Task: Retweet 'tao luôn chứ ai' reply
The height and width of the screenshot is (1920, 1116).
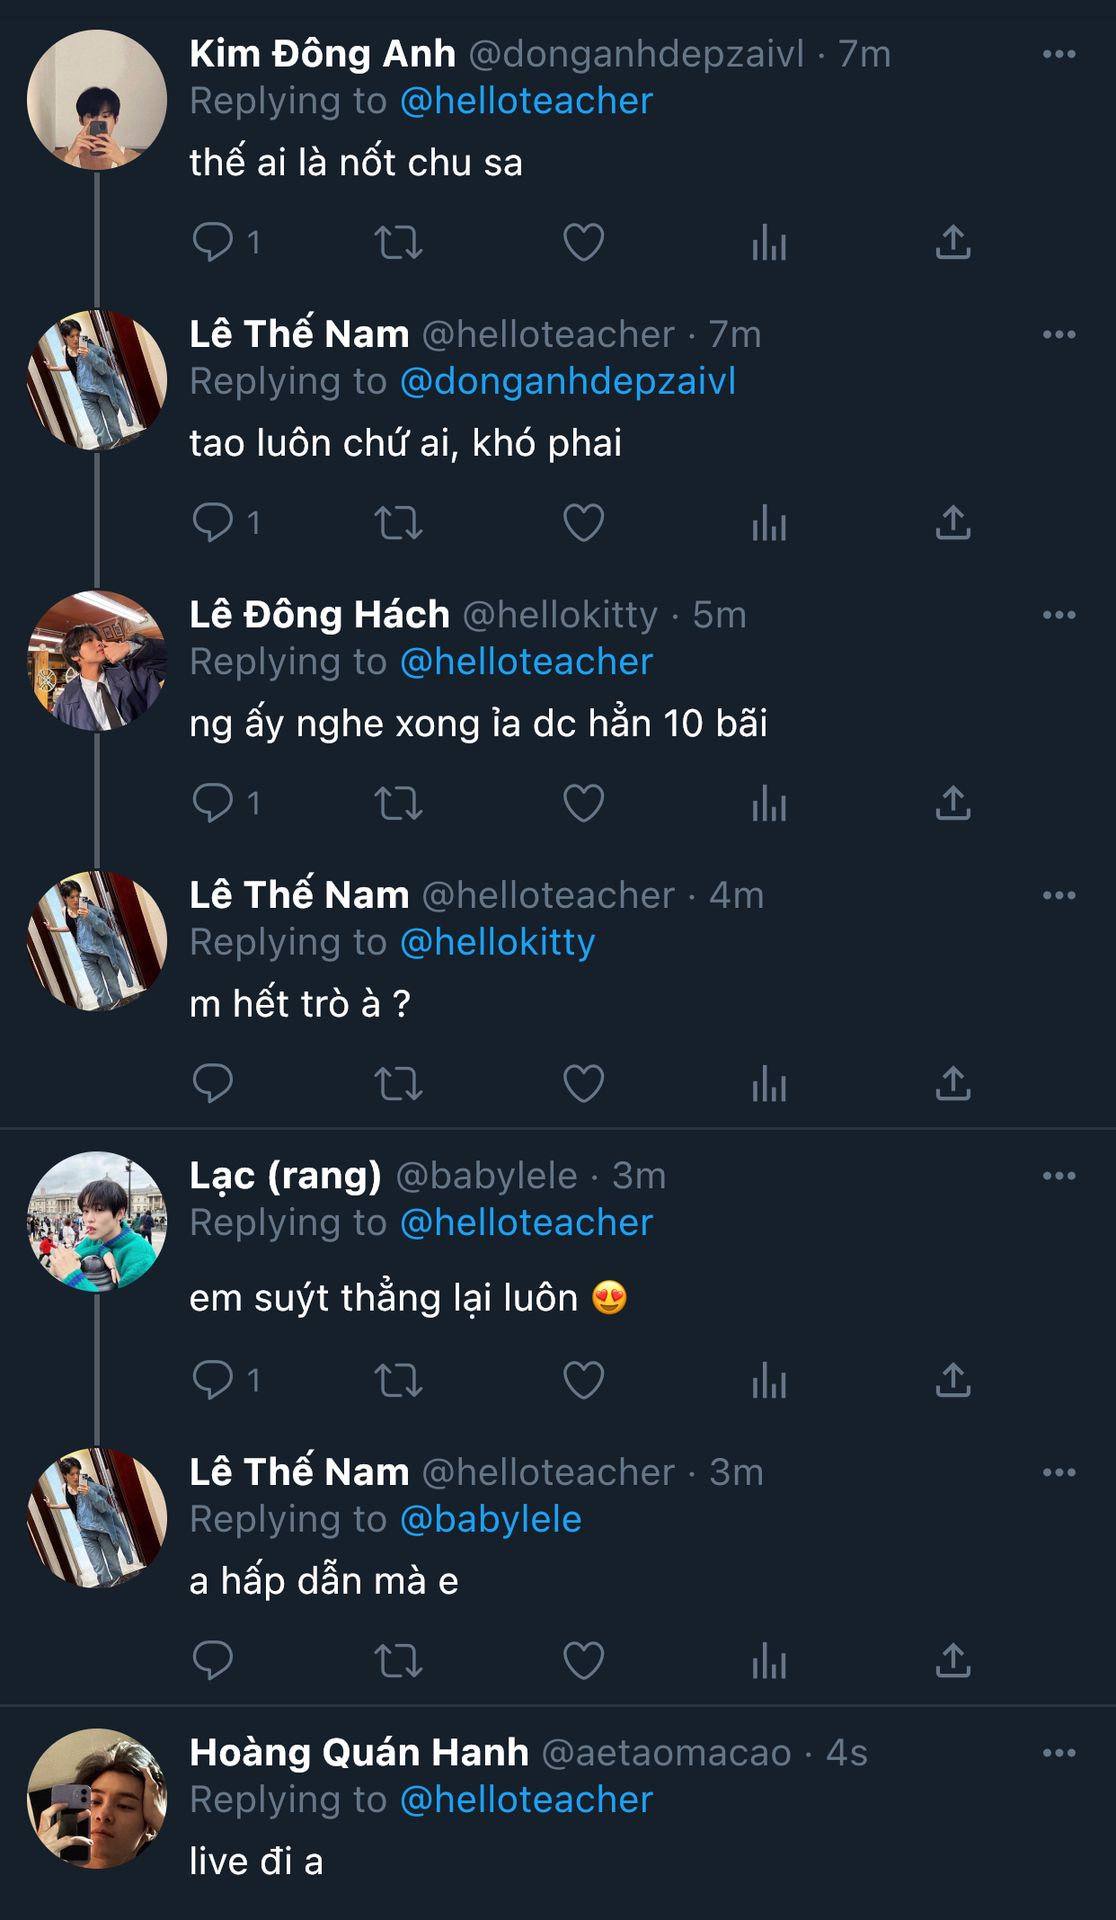Action: click(x=398, y=522)
